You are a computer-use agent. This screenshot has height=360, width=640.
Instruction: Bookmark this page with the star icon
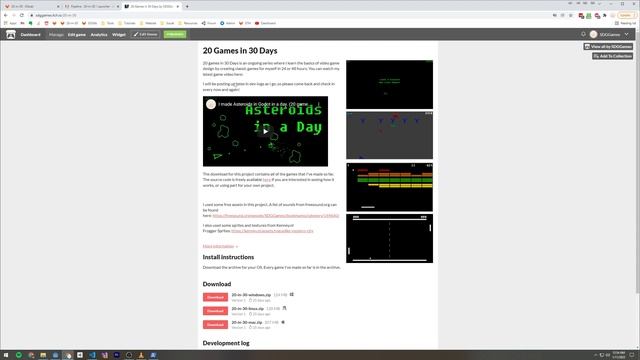click(x=571, y=15)
